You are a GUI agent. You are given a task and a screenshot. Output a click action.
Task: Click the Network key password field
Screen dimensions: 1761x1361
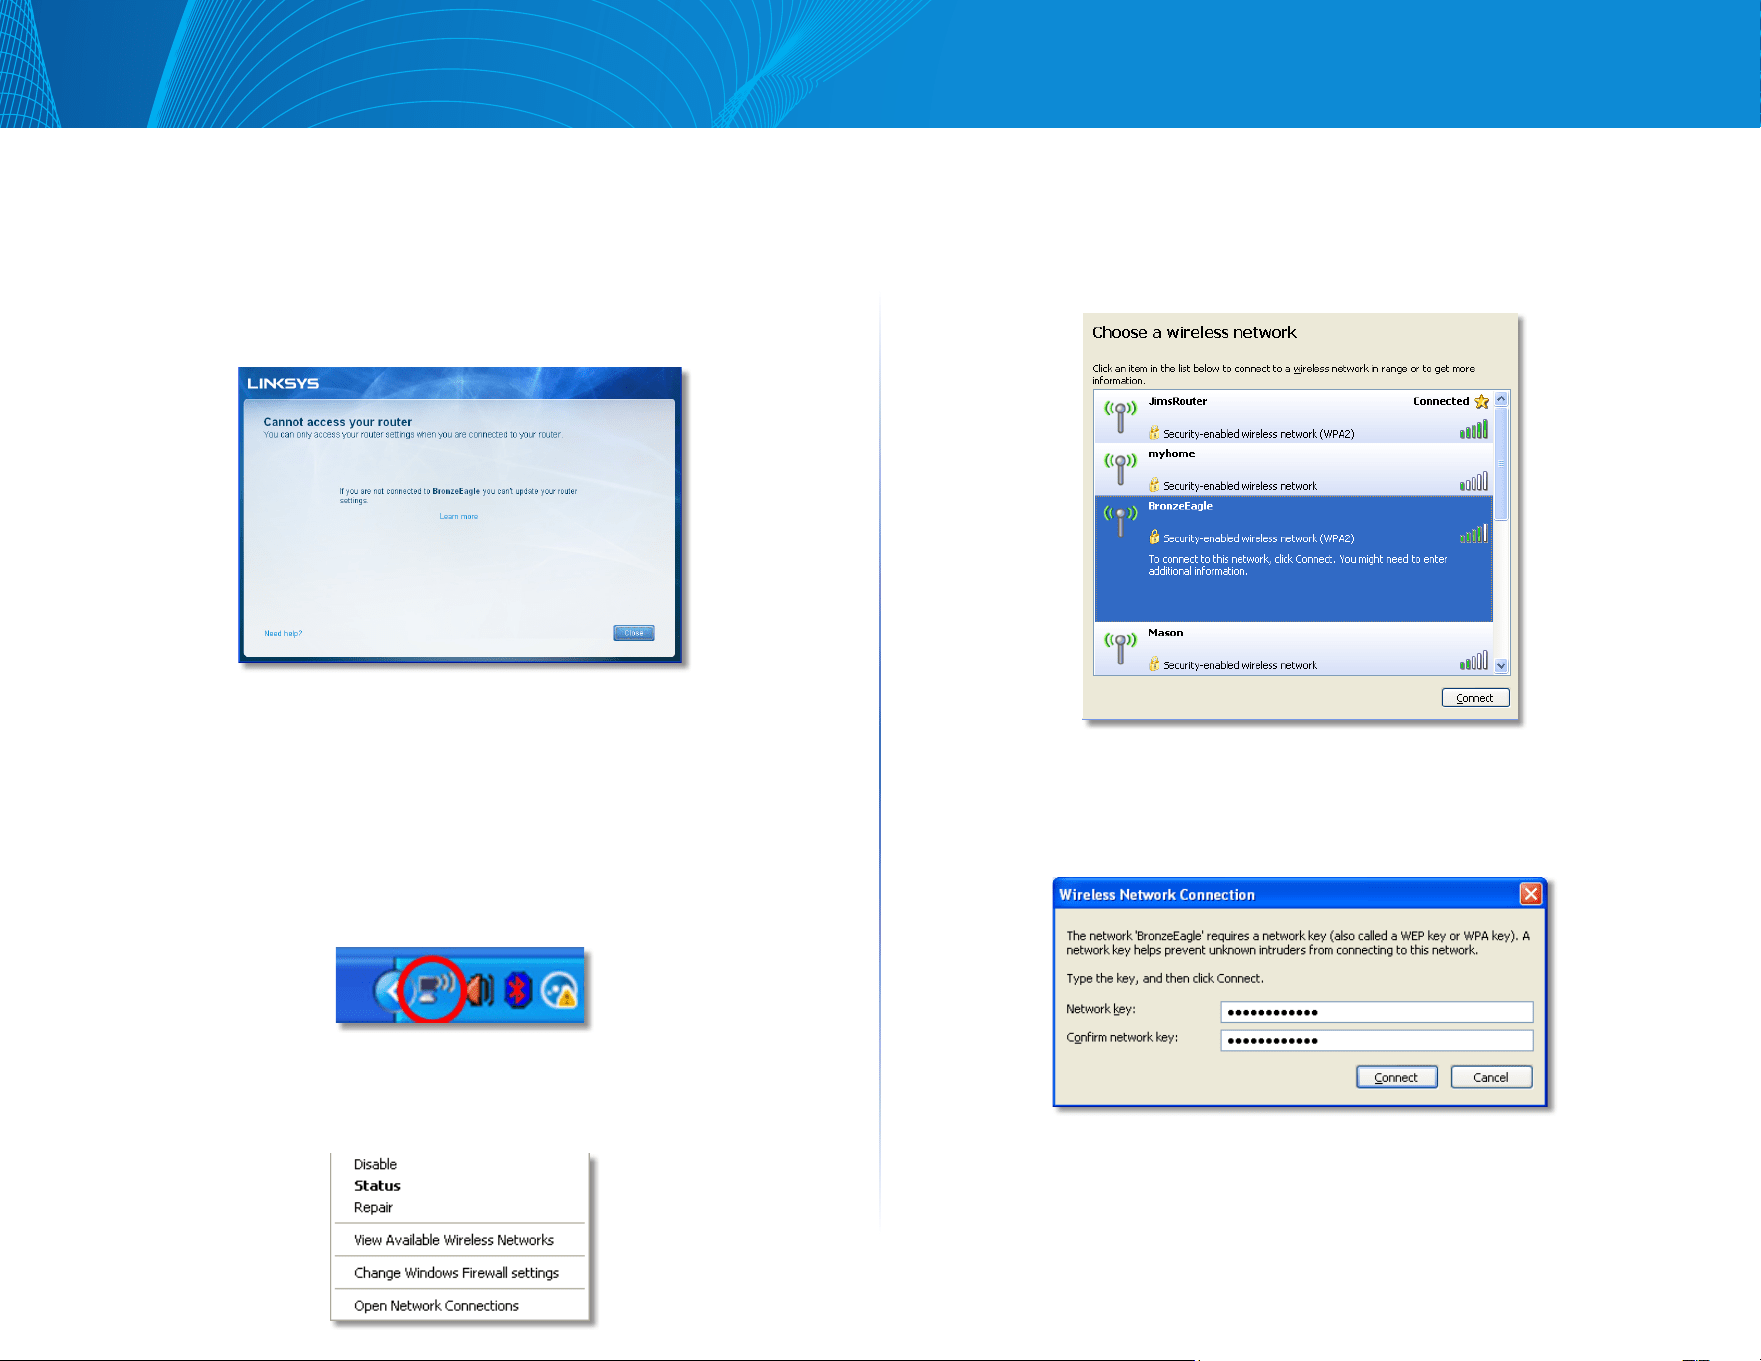click(x=1376, y=1011)
